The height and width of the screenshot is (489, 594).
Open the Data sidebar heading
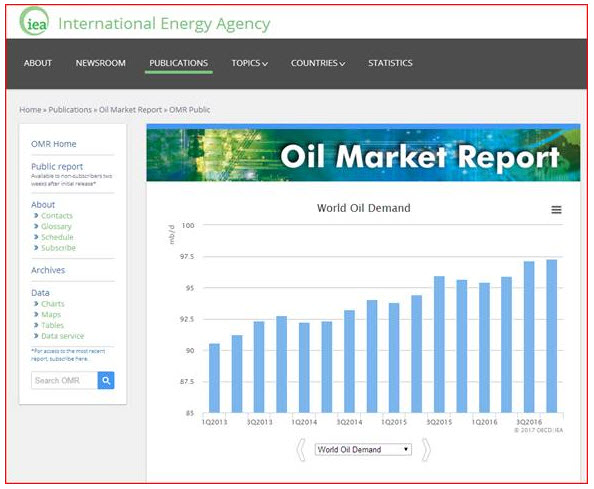[x=40, y=293]
